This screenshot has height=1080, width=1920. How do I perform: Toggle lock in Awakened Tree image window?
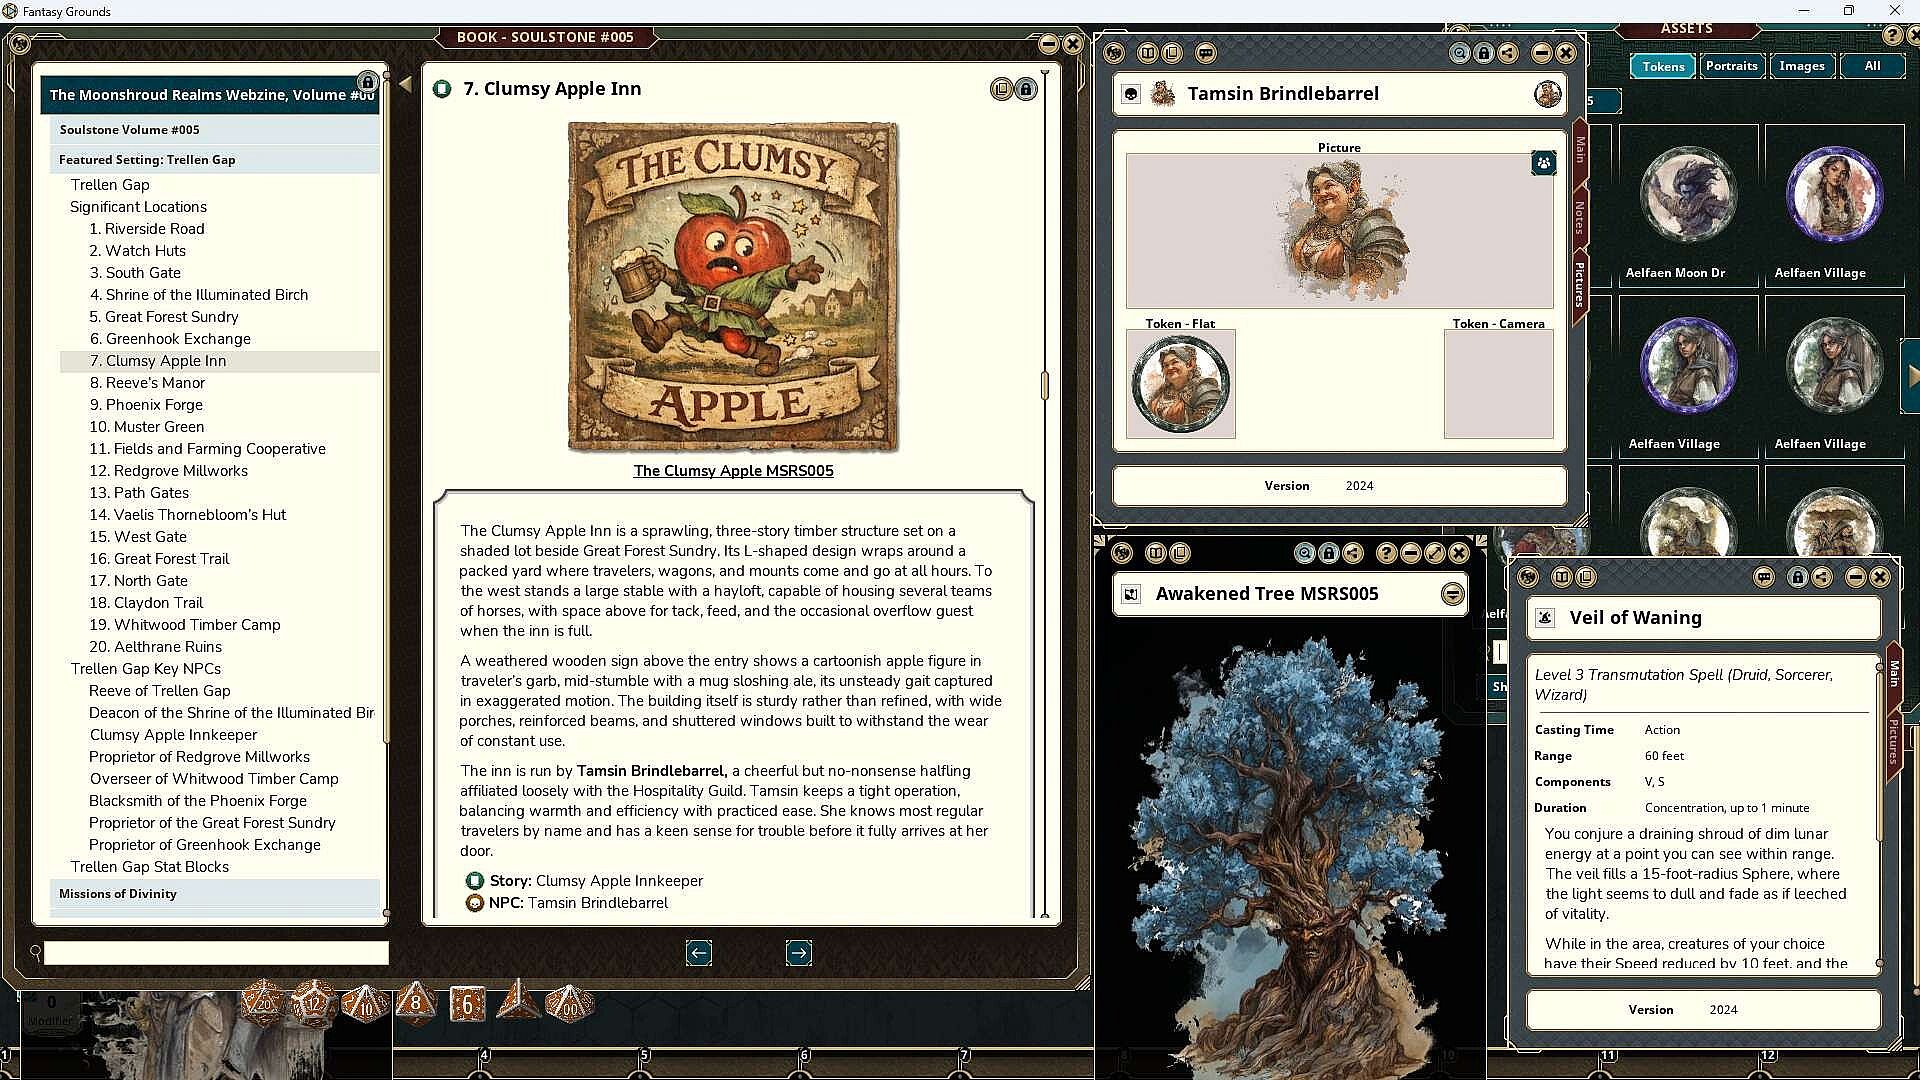pyautogui.click(x=1328, y=553)
